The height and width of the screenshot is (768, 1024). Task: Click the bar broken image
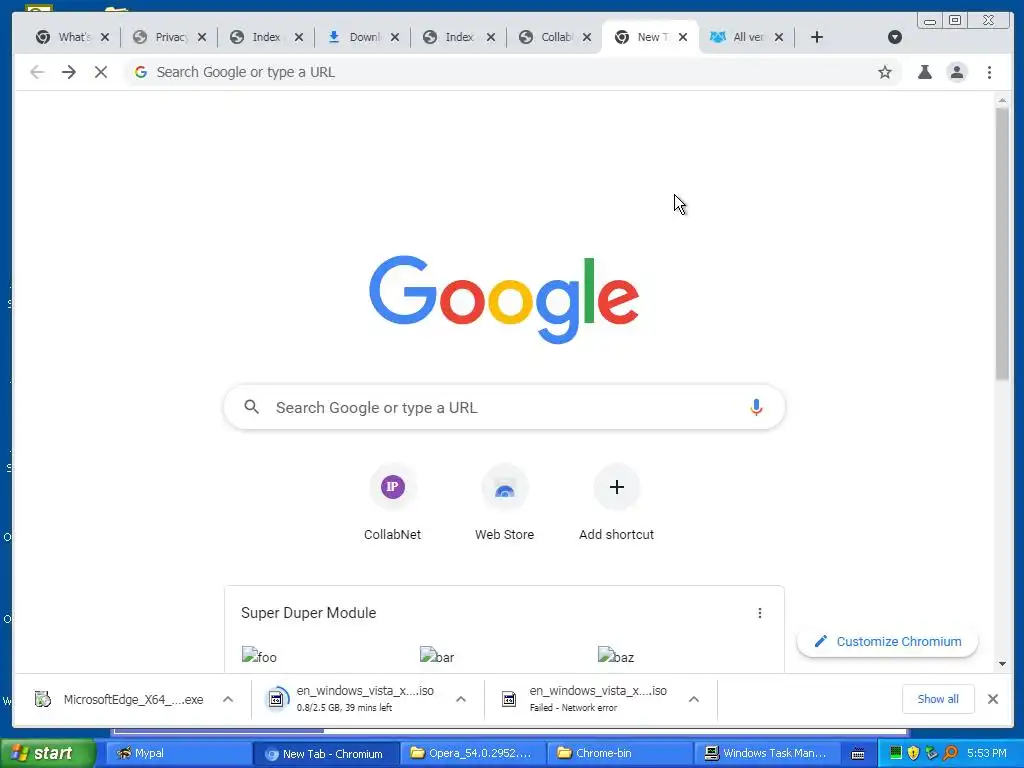(437, 656)
